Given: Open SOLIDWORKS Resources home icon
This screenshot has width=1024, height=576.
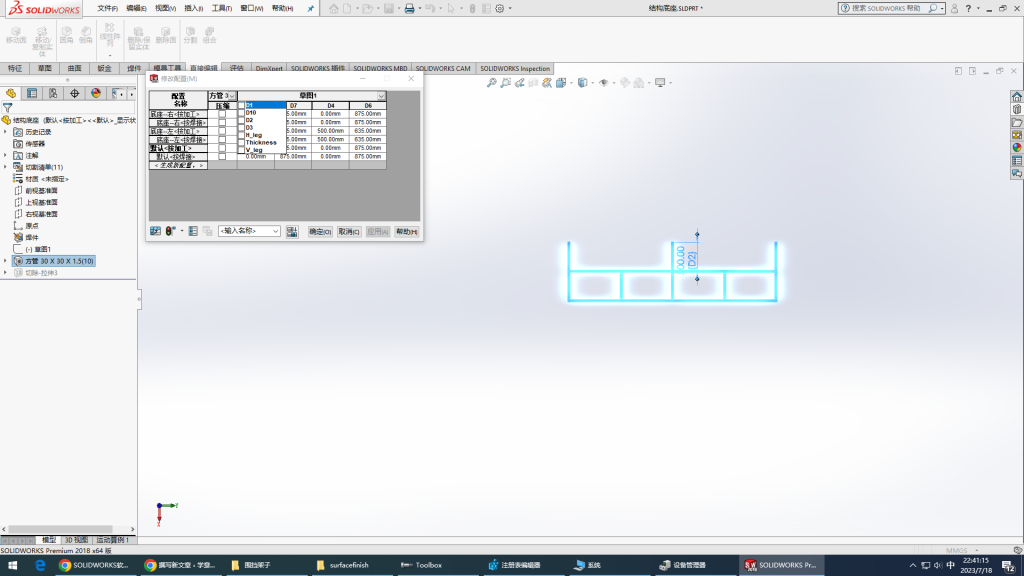Looking at the screenshot, I should (x=1017, y=97).
